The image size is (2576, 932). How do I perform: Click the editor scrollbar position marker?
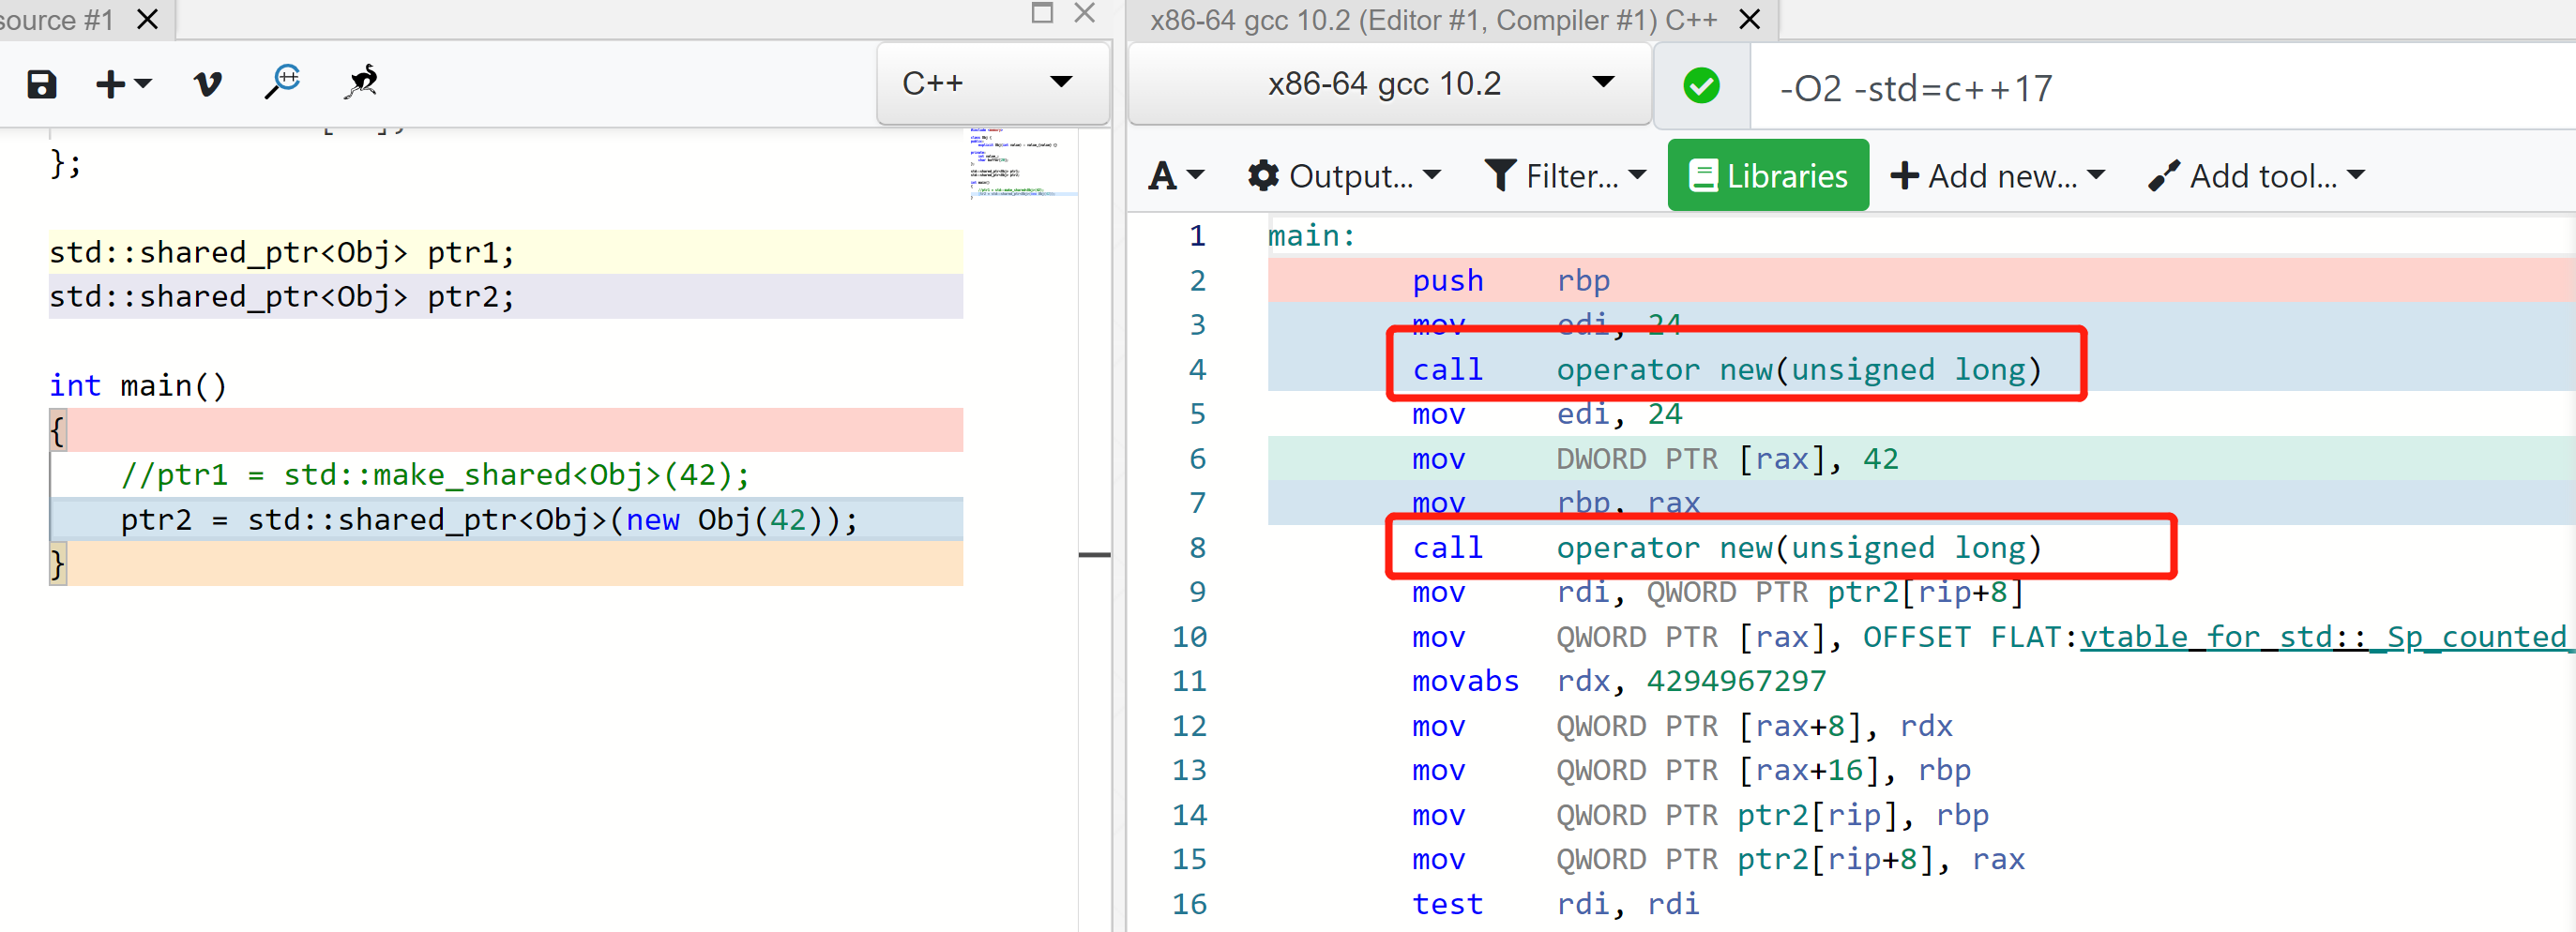click(1095, 555)
